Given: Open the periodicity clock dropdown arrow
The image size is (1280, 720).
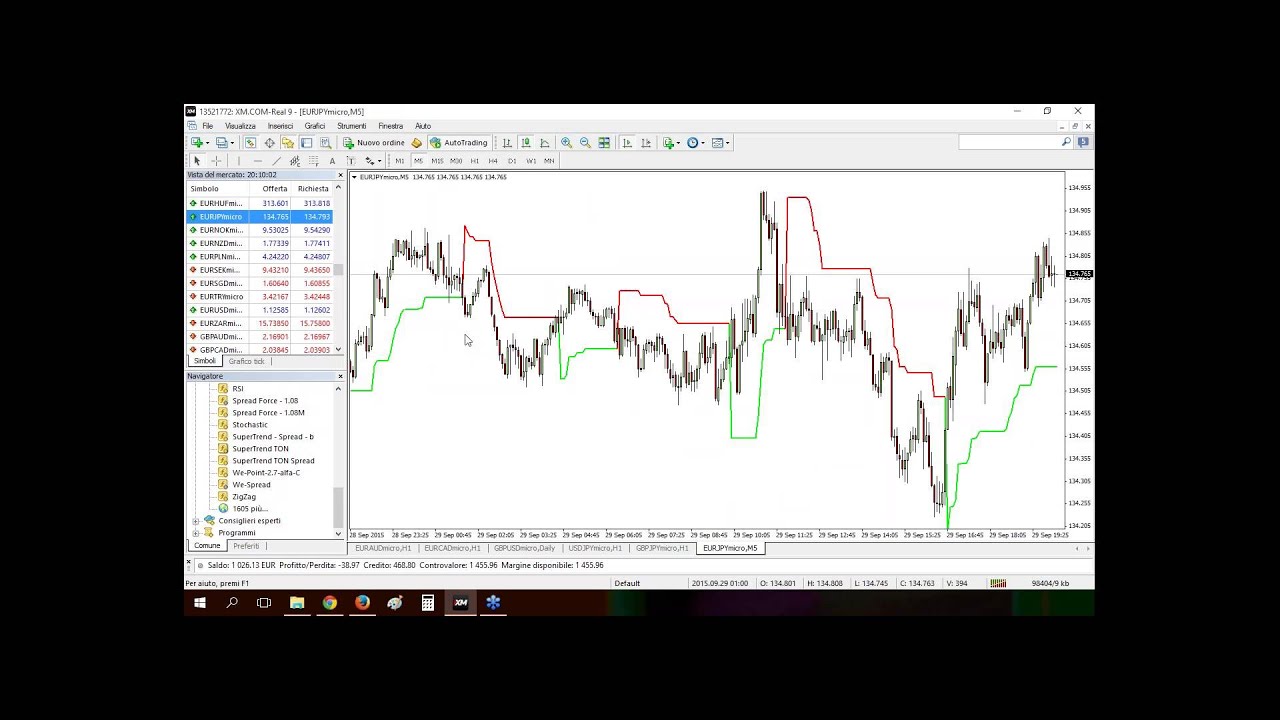Looking at the screenshot, I should (x=702, y=143).
